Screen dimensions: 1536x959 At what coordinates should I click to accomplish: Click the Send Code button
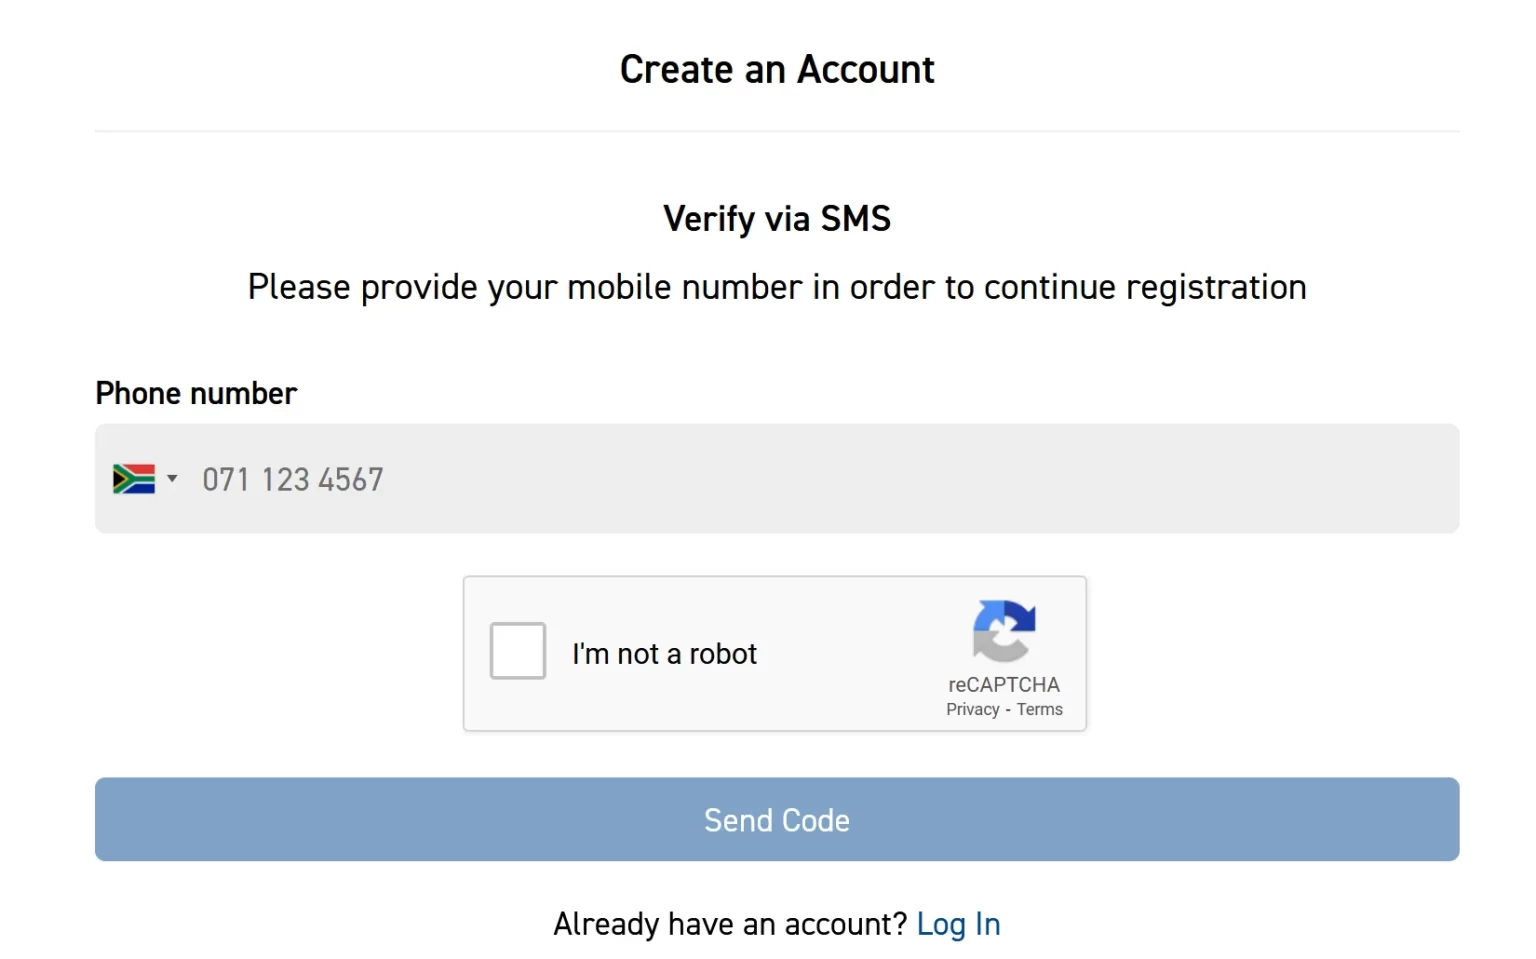777,819
